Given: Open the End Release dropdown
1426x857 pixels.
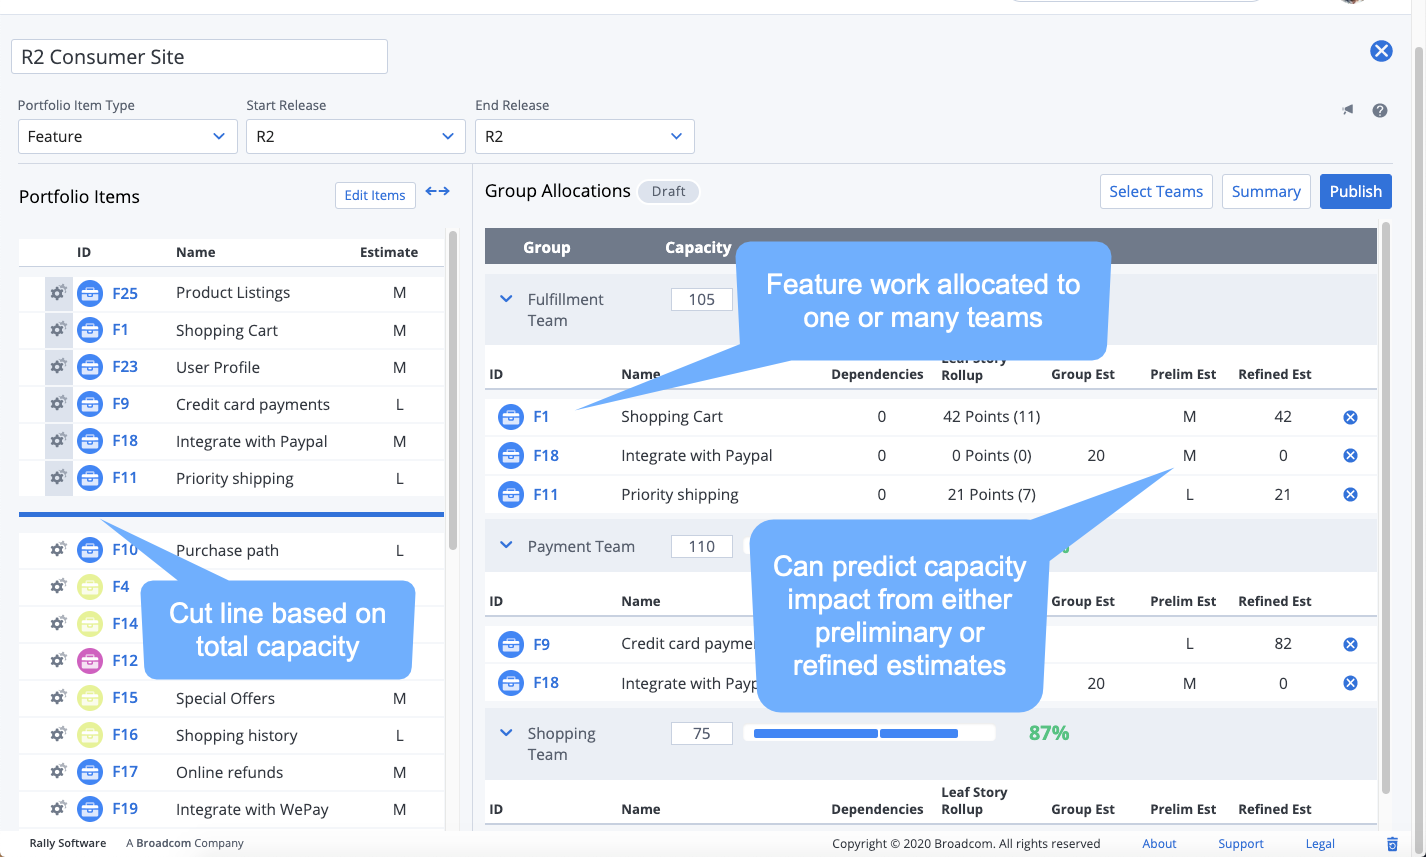Looking at the screenshot, I should coord(584,137).
